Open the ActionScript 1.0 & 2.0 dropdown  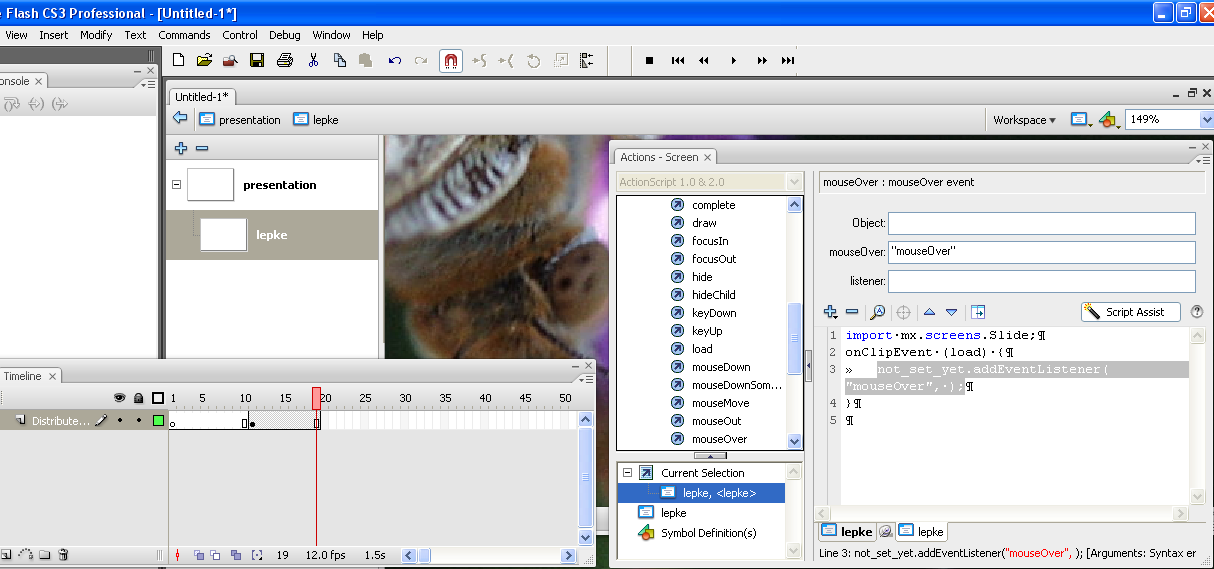(x=795, y=182)
